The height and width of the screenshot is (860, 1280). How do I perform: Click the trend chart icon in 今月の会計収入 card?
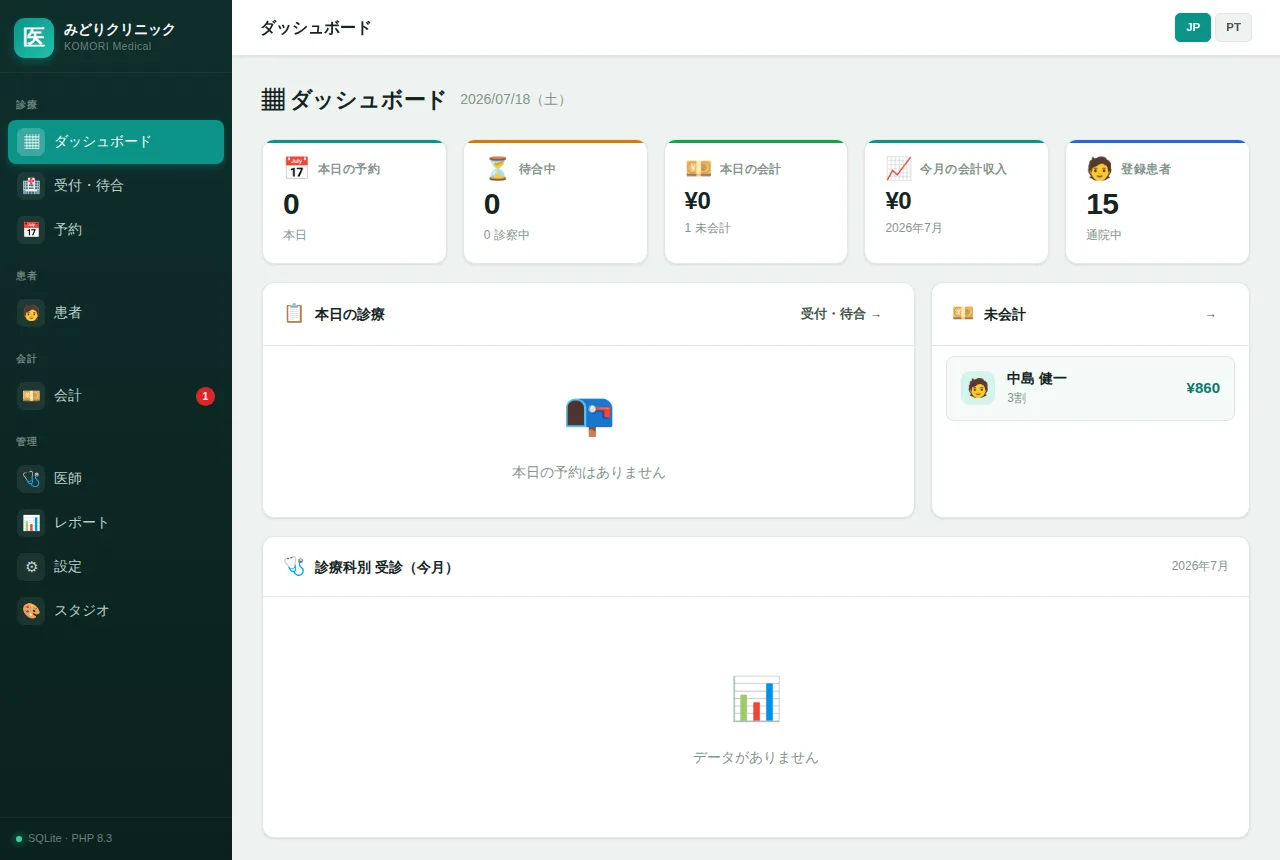pos(898,168)
